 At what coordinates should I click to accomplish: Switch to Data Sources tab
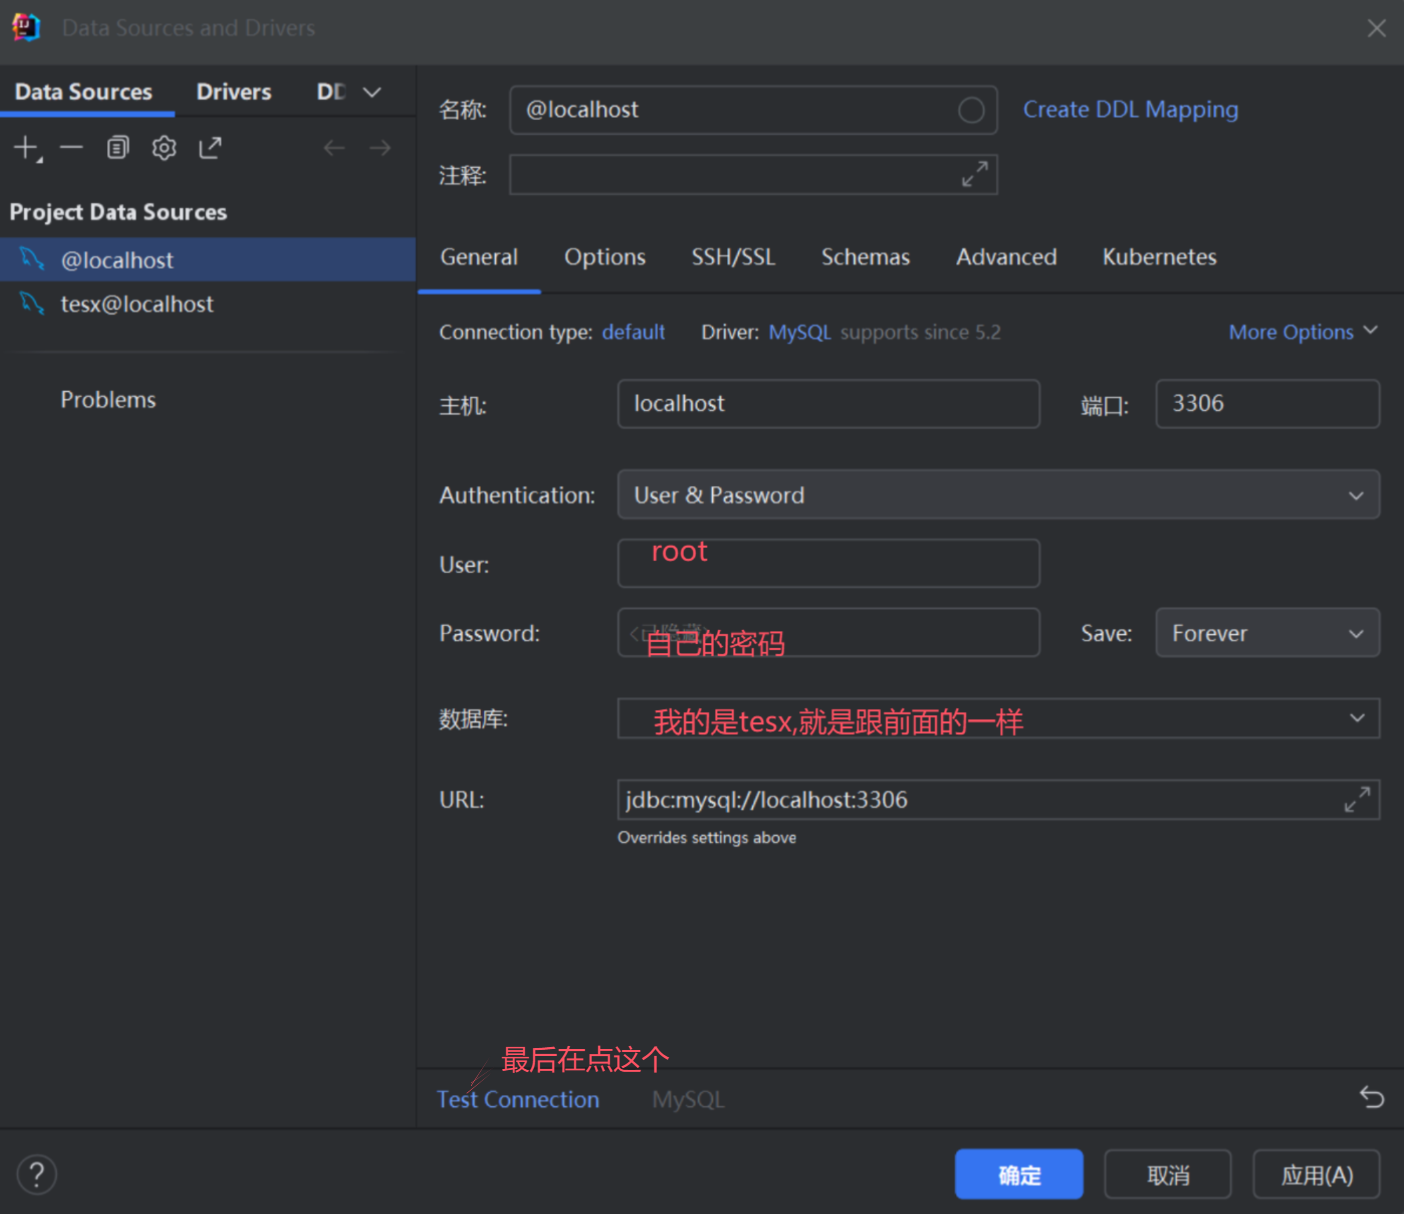(x=84, y=92)
